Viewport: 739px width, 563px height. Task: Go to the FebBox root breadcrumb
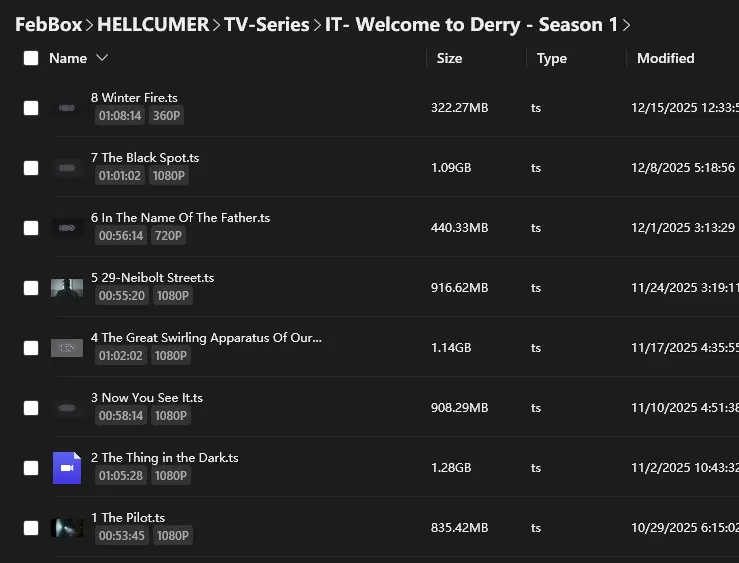[49, 24]
